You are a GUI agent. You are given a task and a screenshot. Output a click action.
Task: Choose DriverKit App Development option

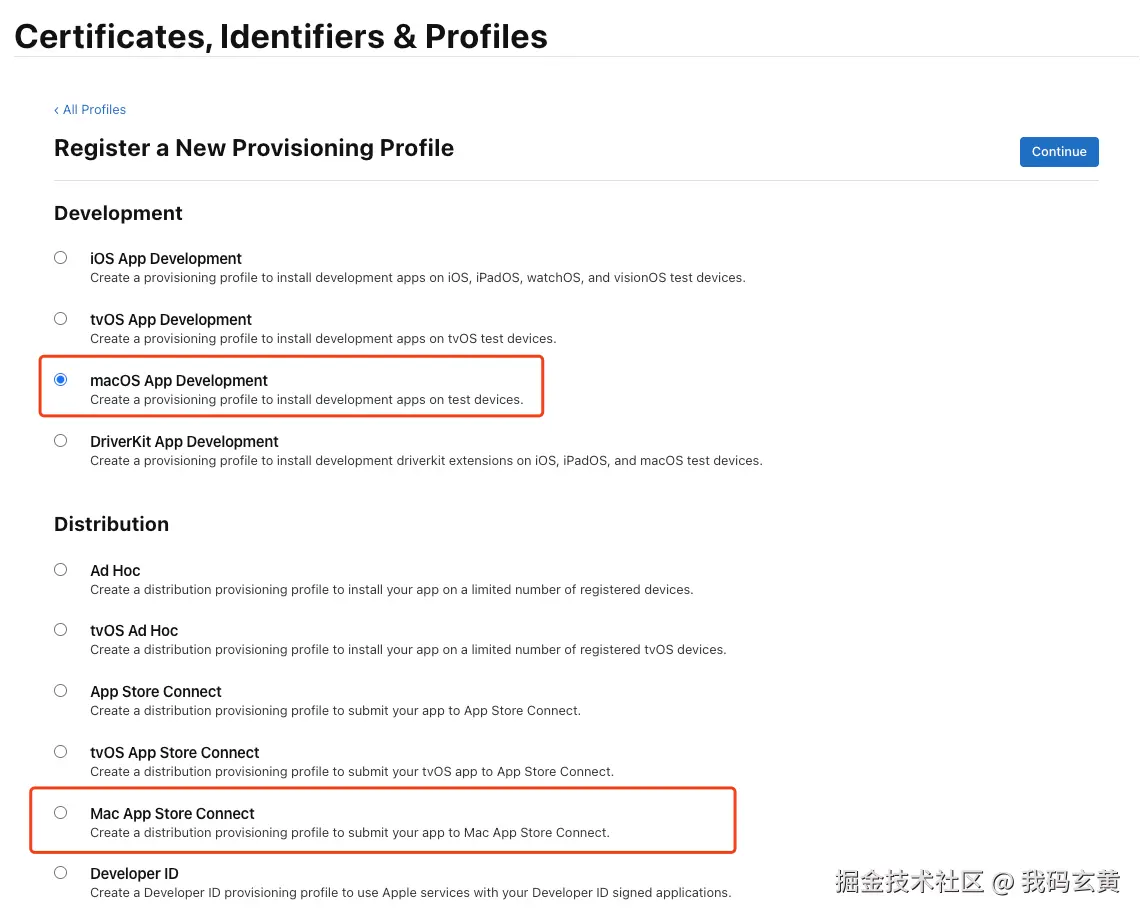point(61,441)
